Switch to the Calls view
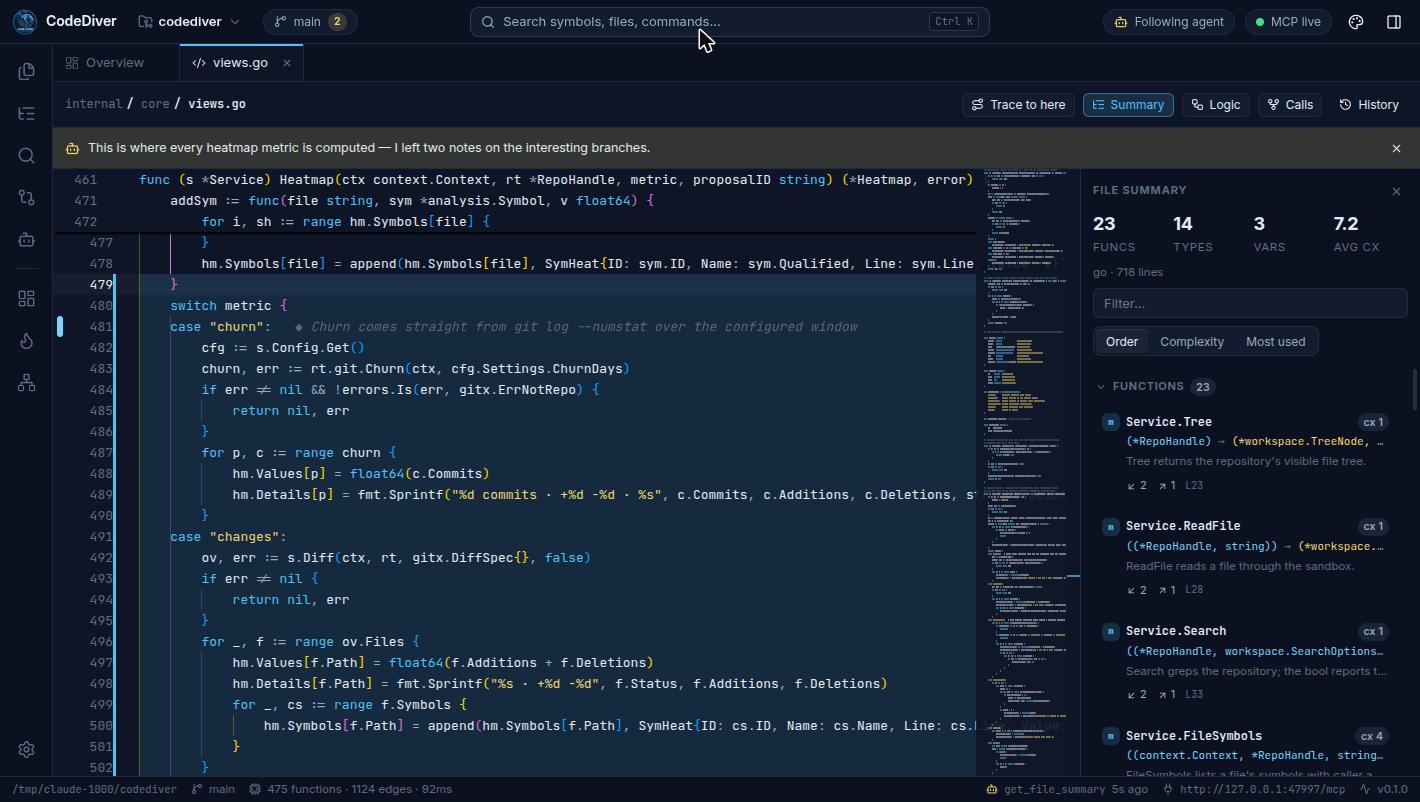1420x802 pixels. tap(1290, 104)
